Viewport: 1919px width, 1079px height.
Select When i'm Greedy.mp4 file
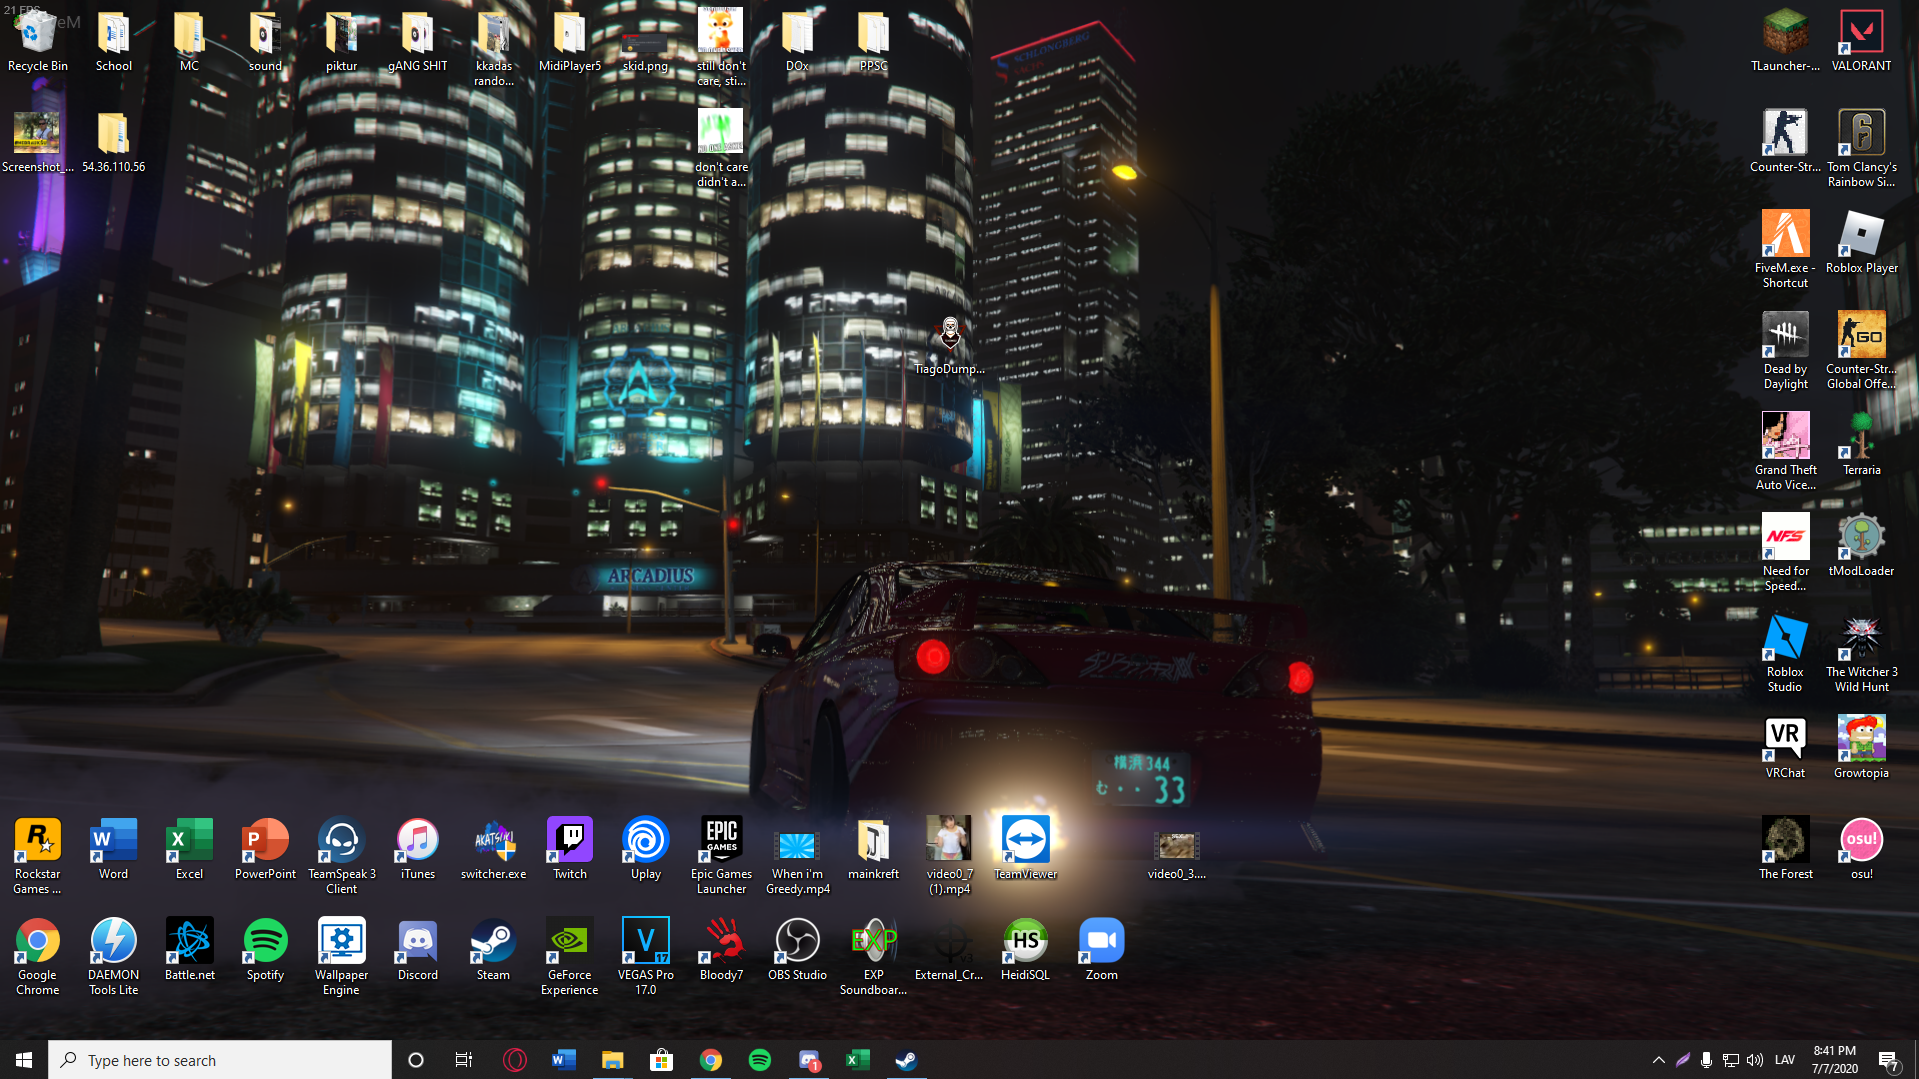coord(798,863)
